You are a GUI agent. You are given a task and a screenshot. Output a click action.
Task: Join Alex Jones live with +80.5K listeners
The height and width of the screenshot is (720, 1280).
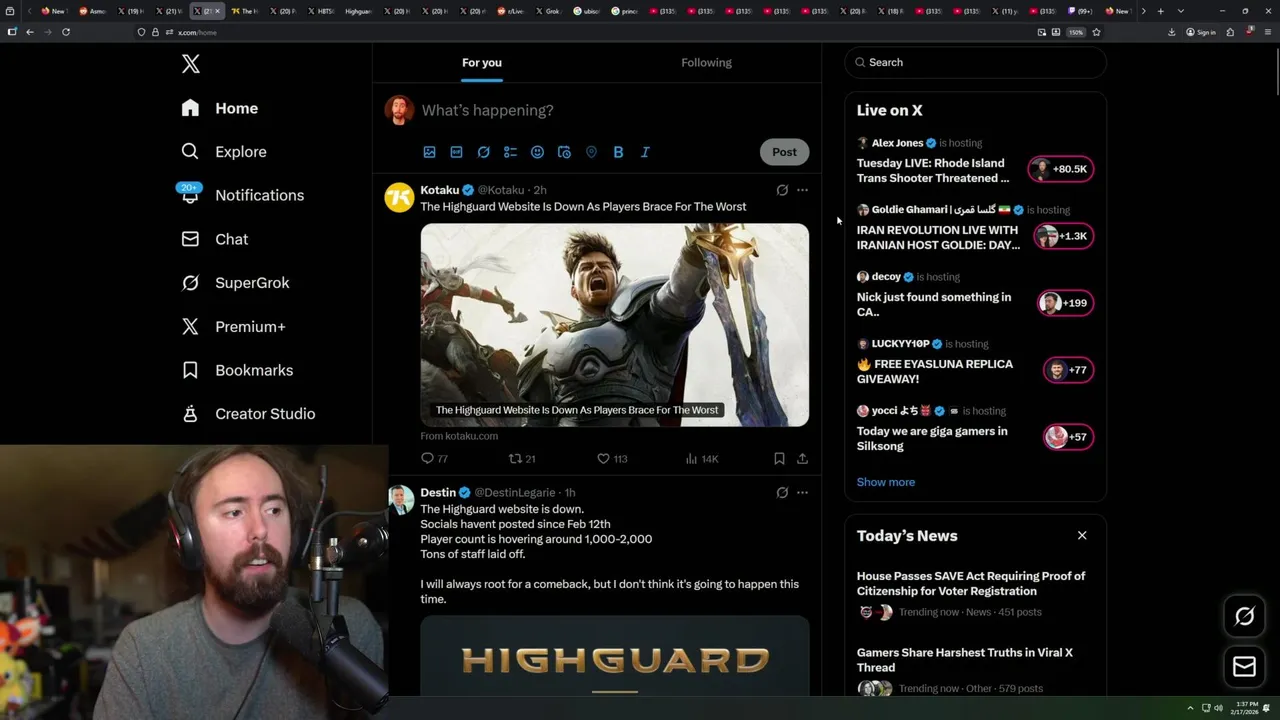[x=1061, y=169]
